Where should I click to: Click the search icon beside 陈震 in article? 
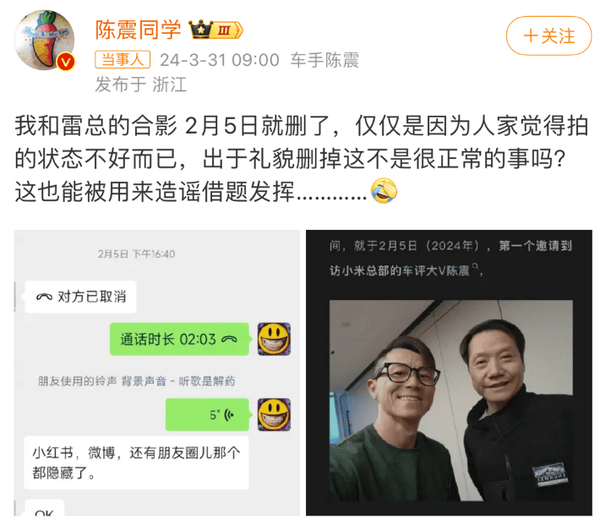tap(475, 266)
